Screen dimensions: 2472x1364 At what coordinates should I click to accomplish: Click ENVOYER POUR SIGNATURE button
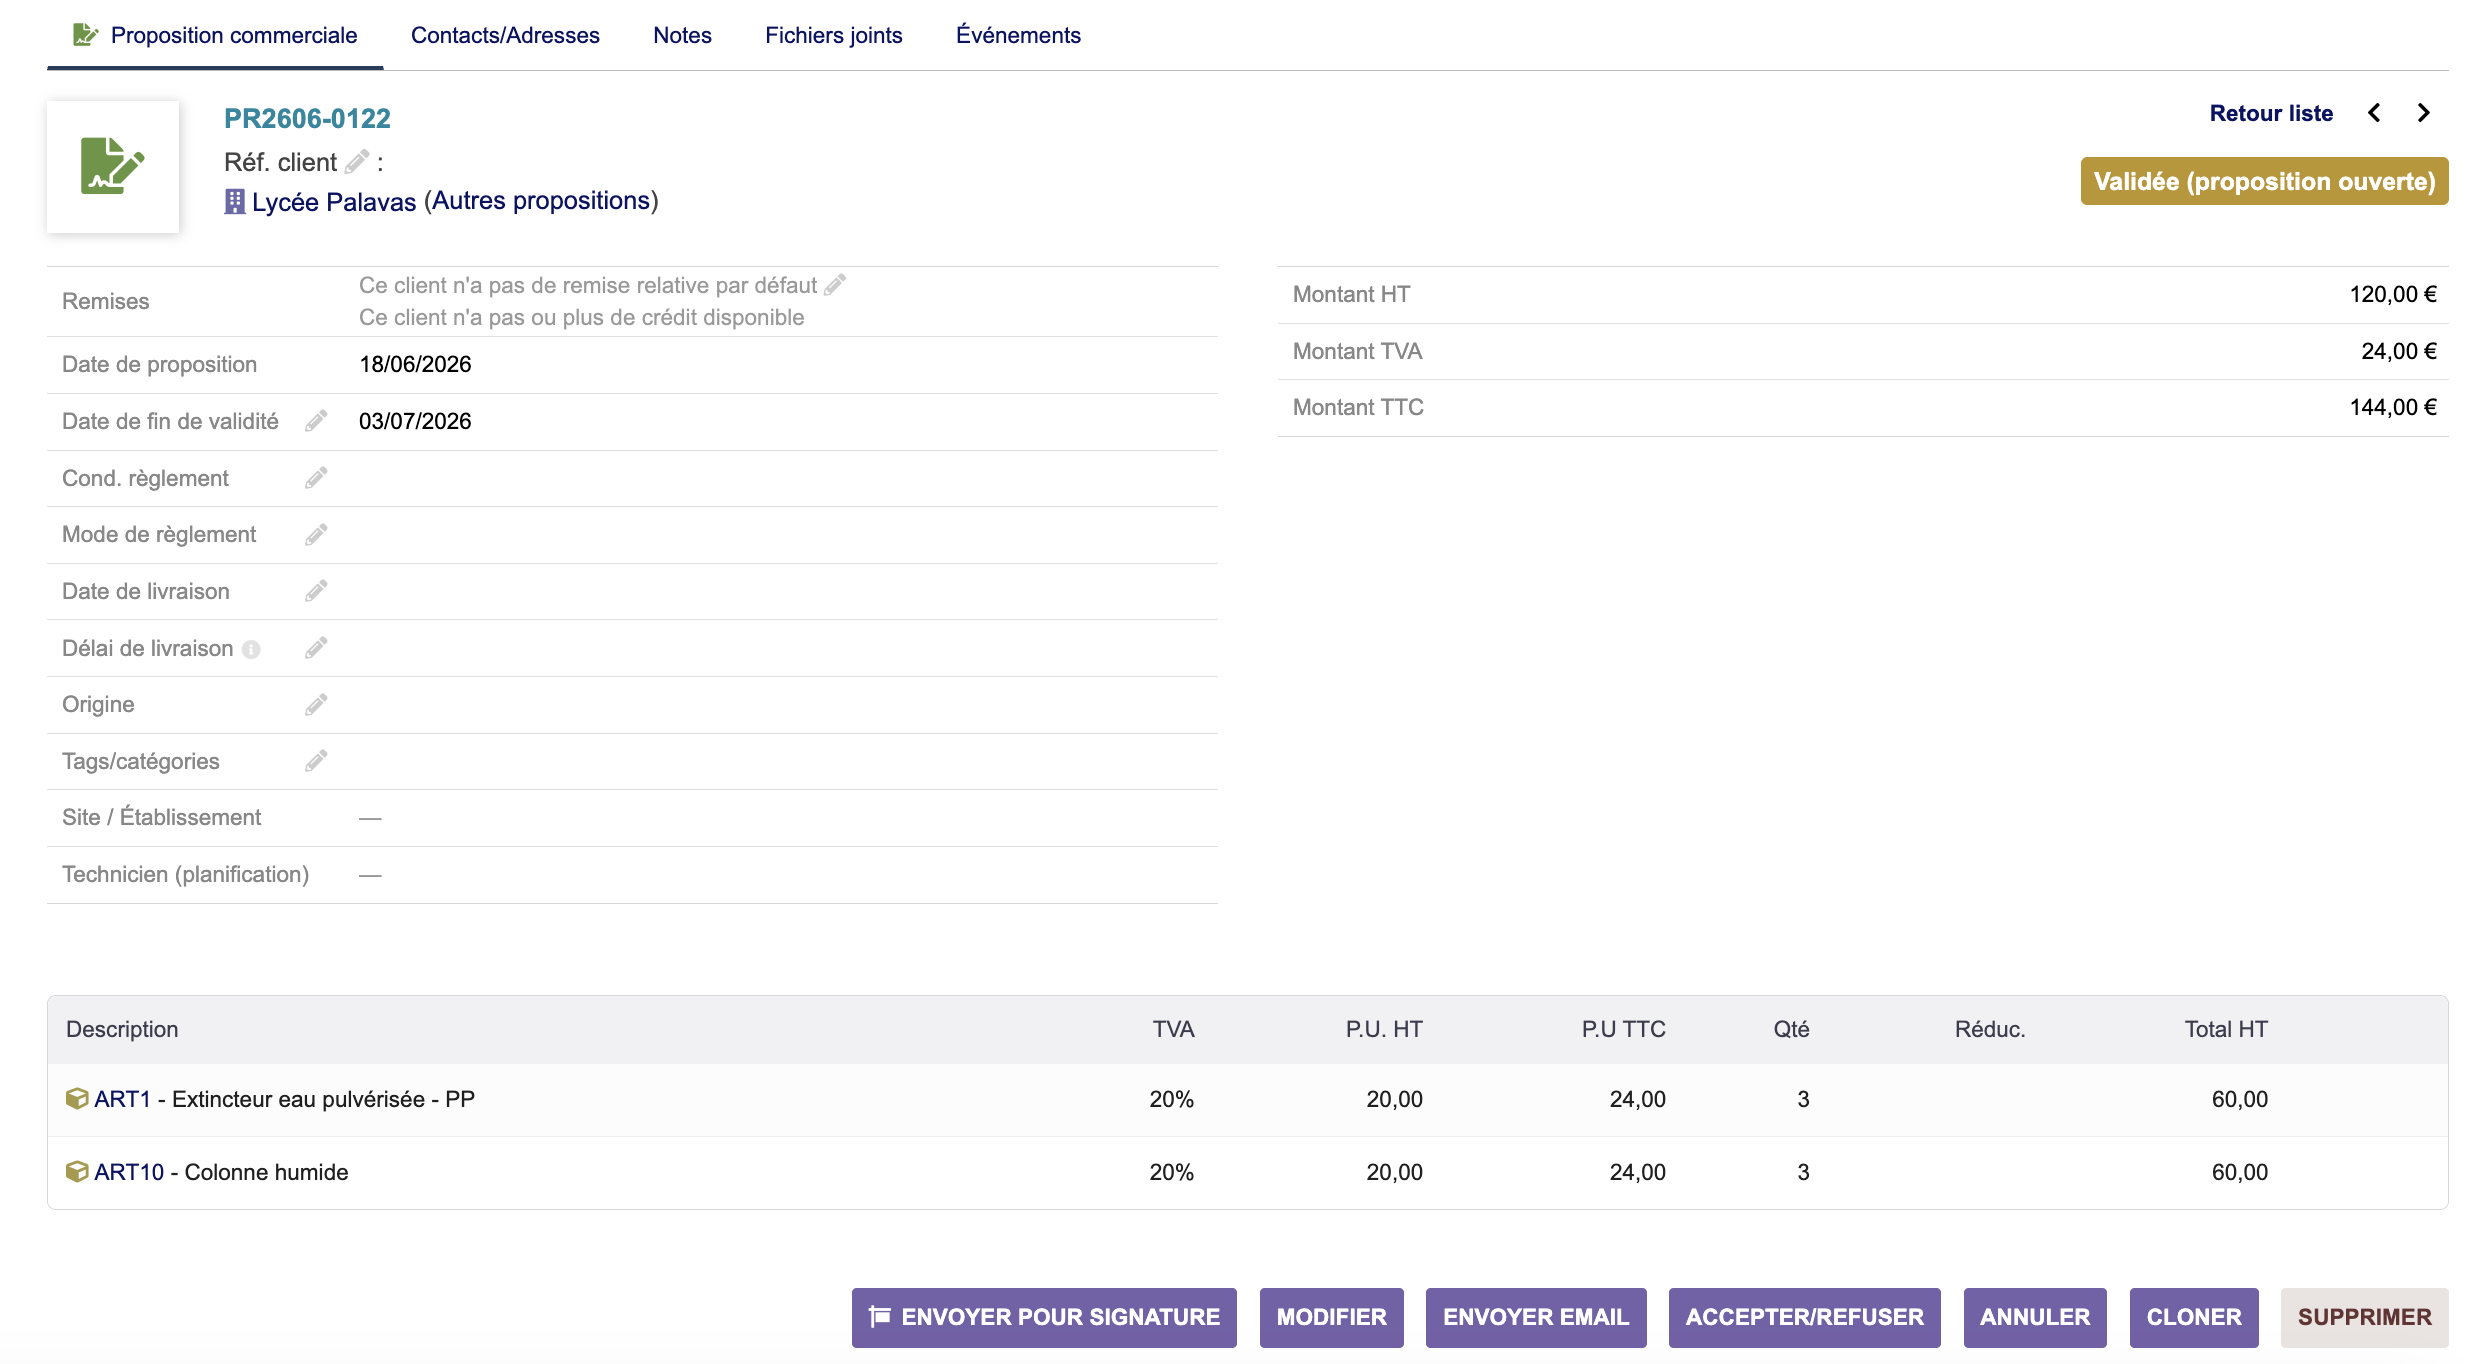(x=1044, y=1317)
